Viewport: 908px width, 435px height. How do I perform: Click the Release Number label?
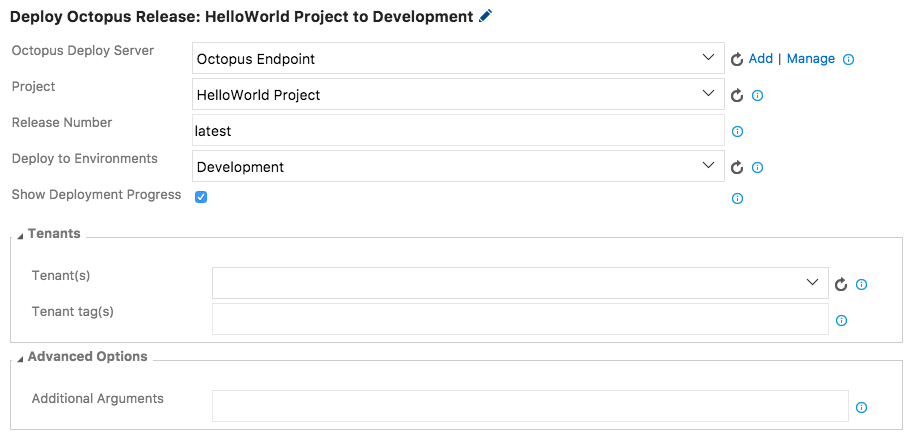[62, 122]
